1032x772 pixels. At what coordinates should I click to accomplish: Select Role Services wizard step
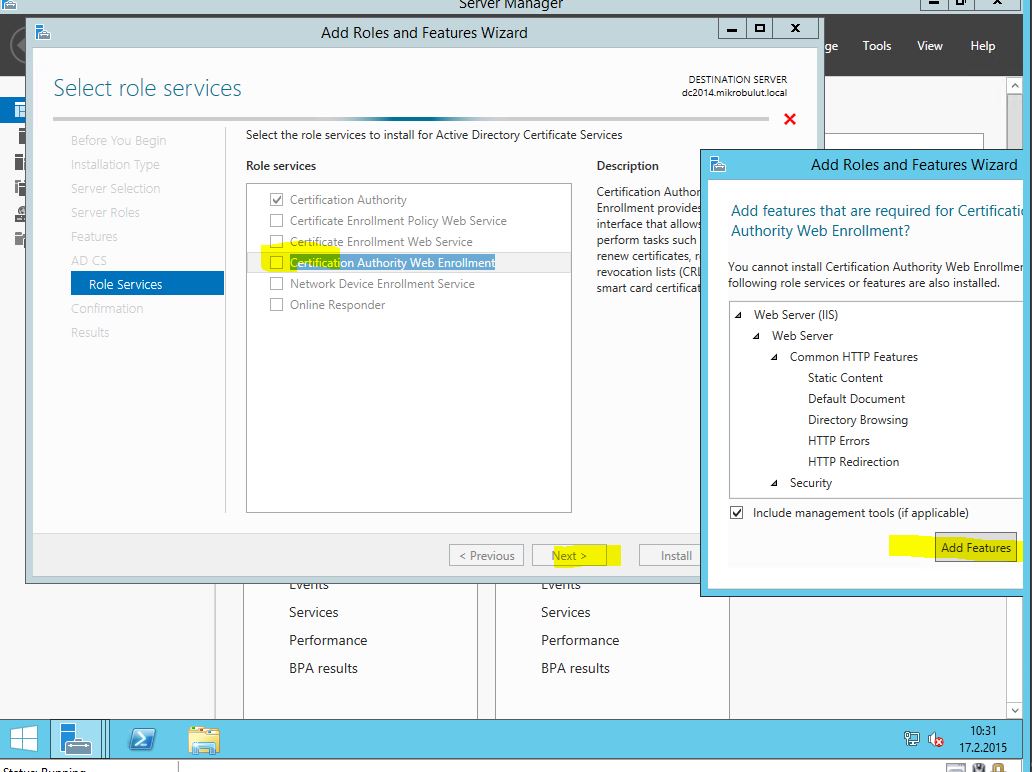[x=147, y=284]
